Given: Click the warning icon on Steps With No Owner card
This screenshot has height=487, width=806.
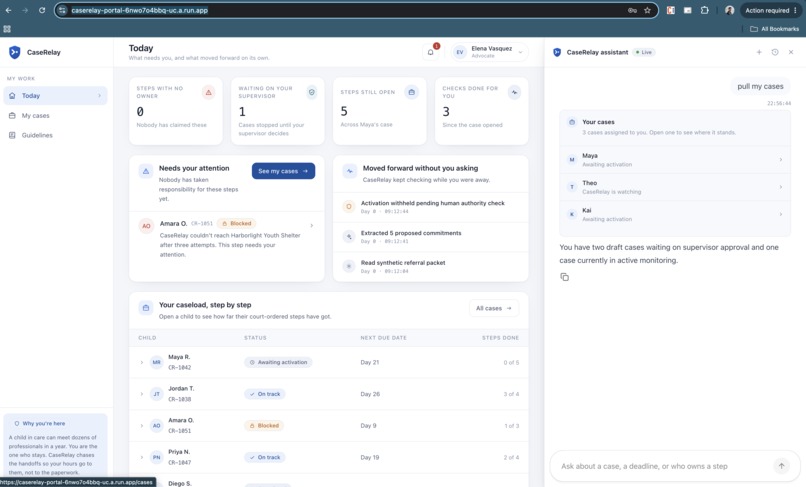Looking at the screenshot, I should coord(209,93).
